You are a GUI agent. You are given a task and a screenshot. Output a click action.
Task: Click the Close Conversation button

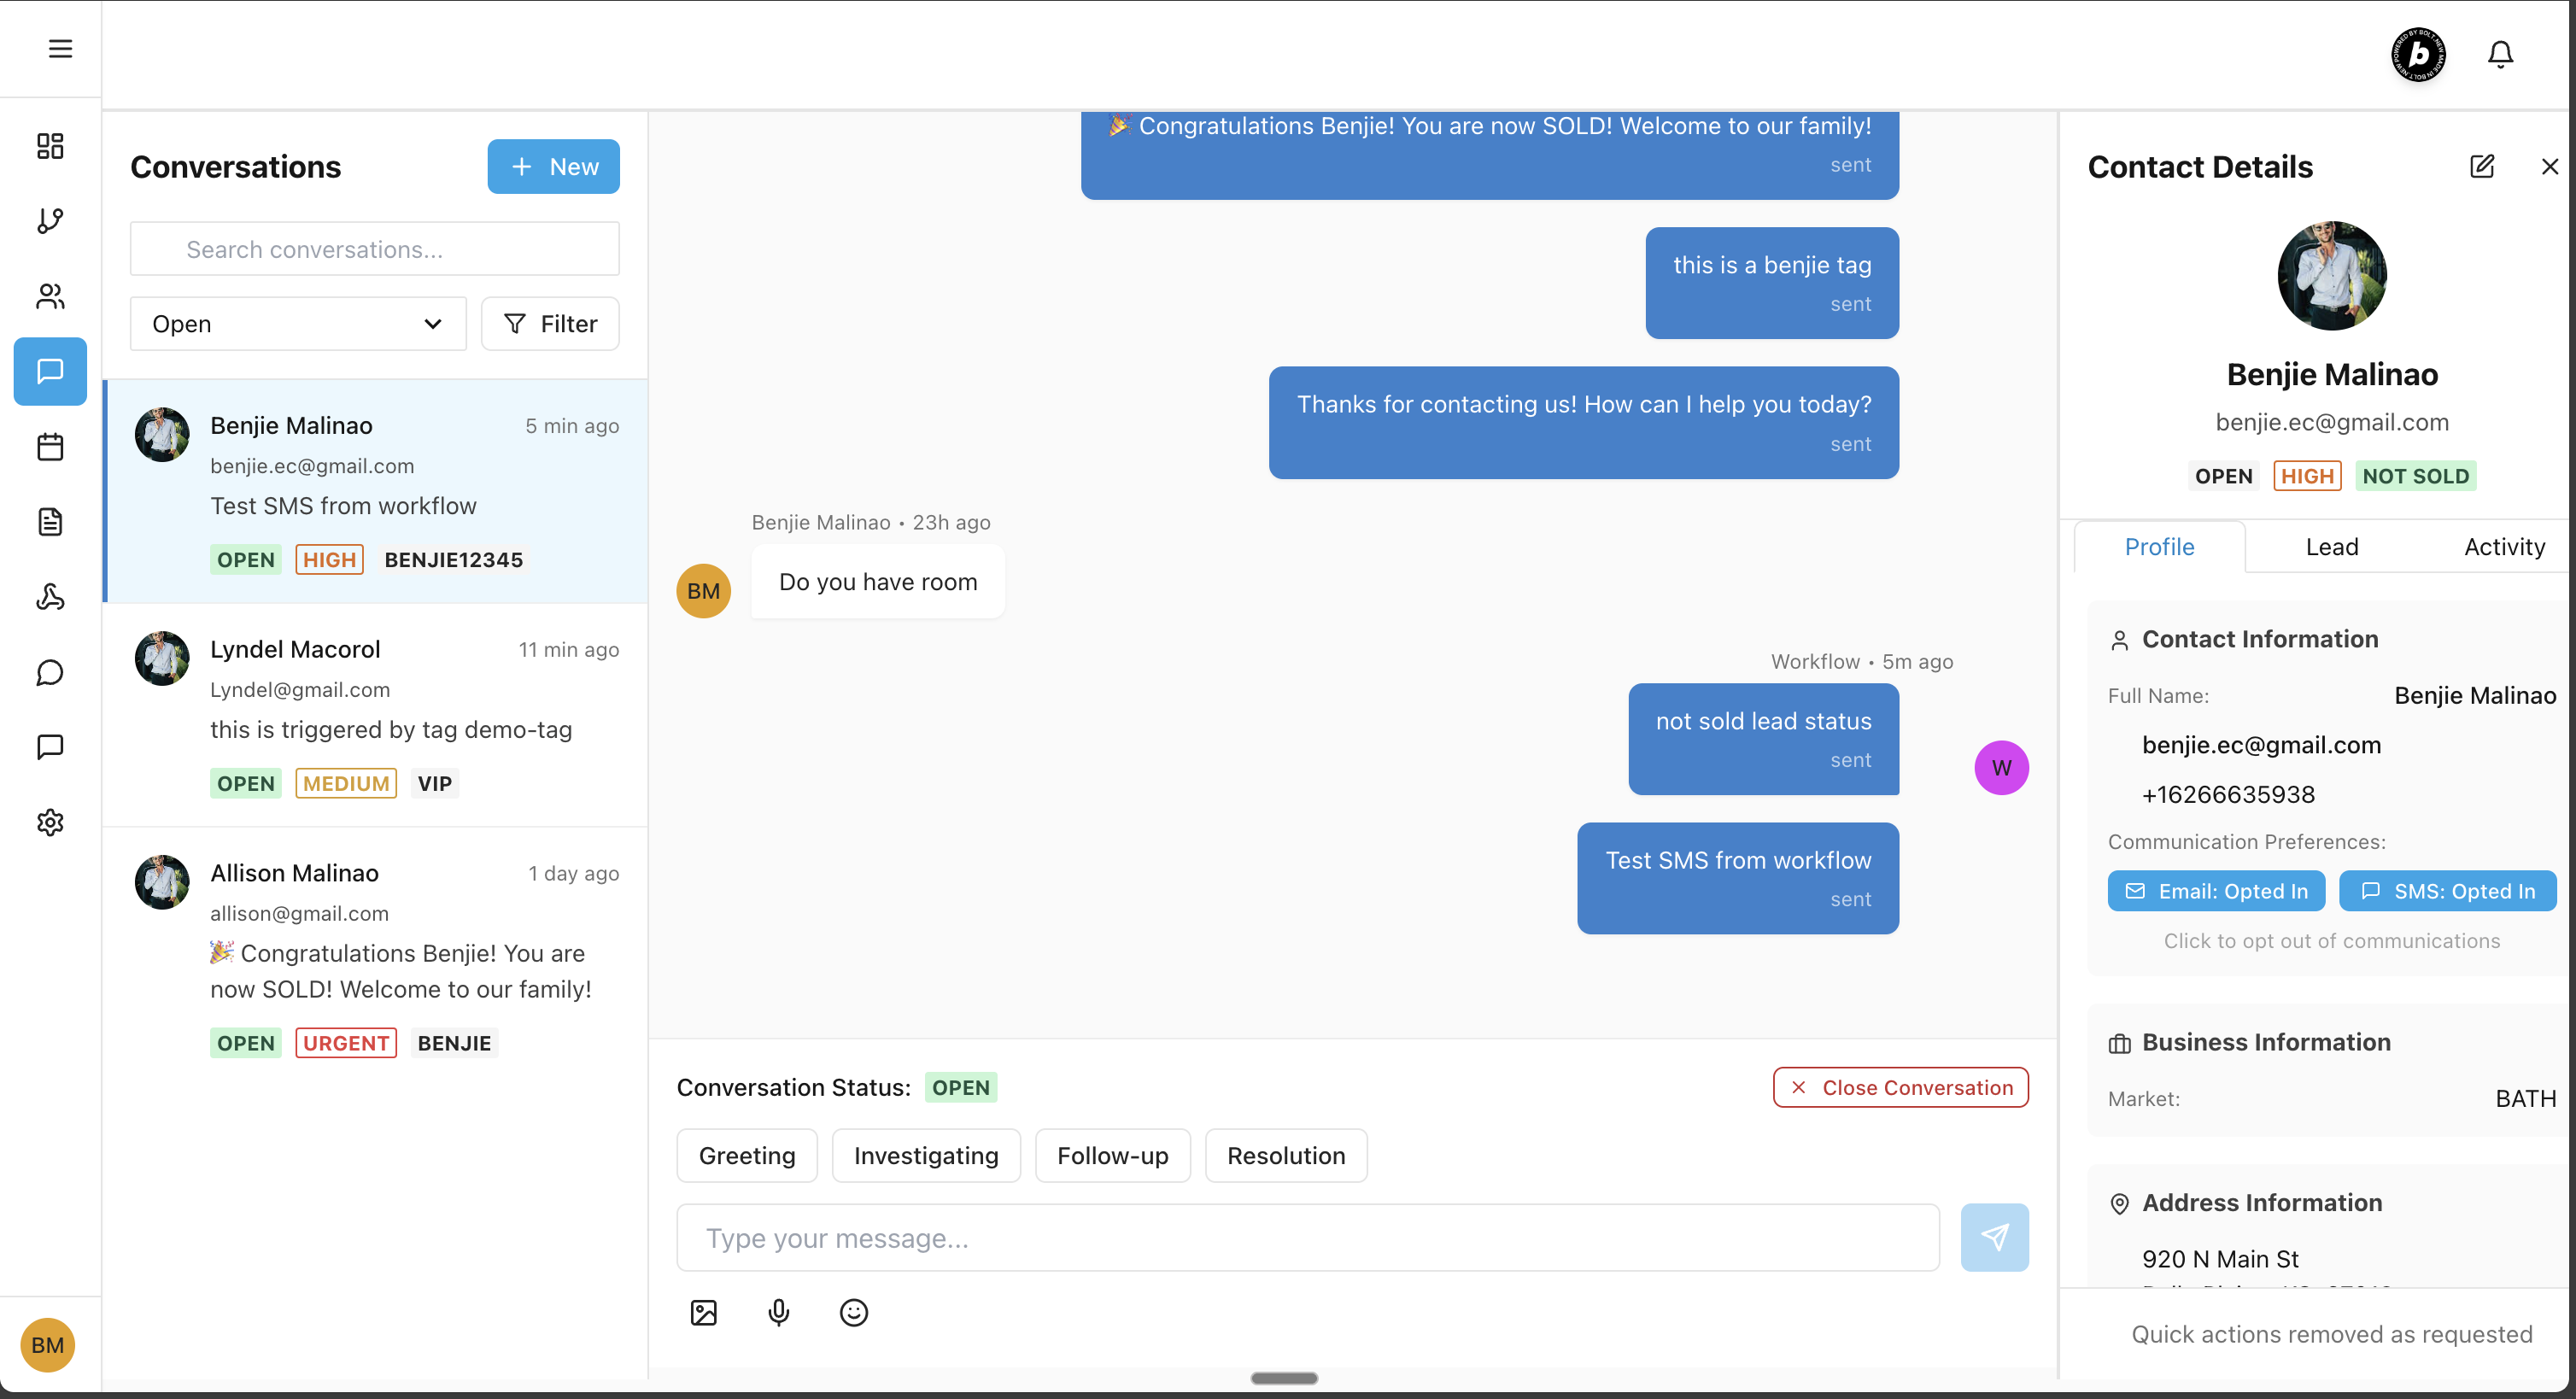1900,1088
